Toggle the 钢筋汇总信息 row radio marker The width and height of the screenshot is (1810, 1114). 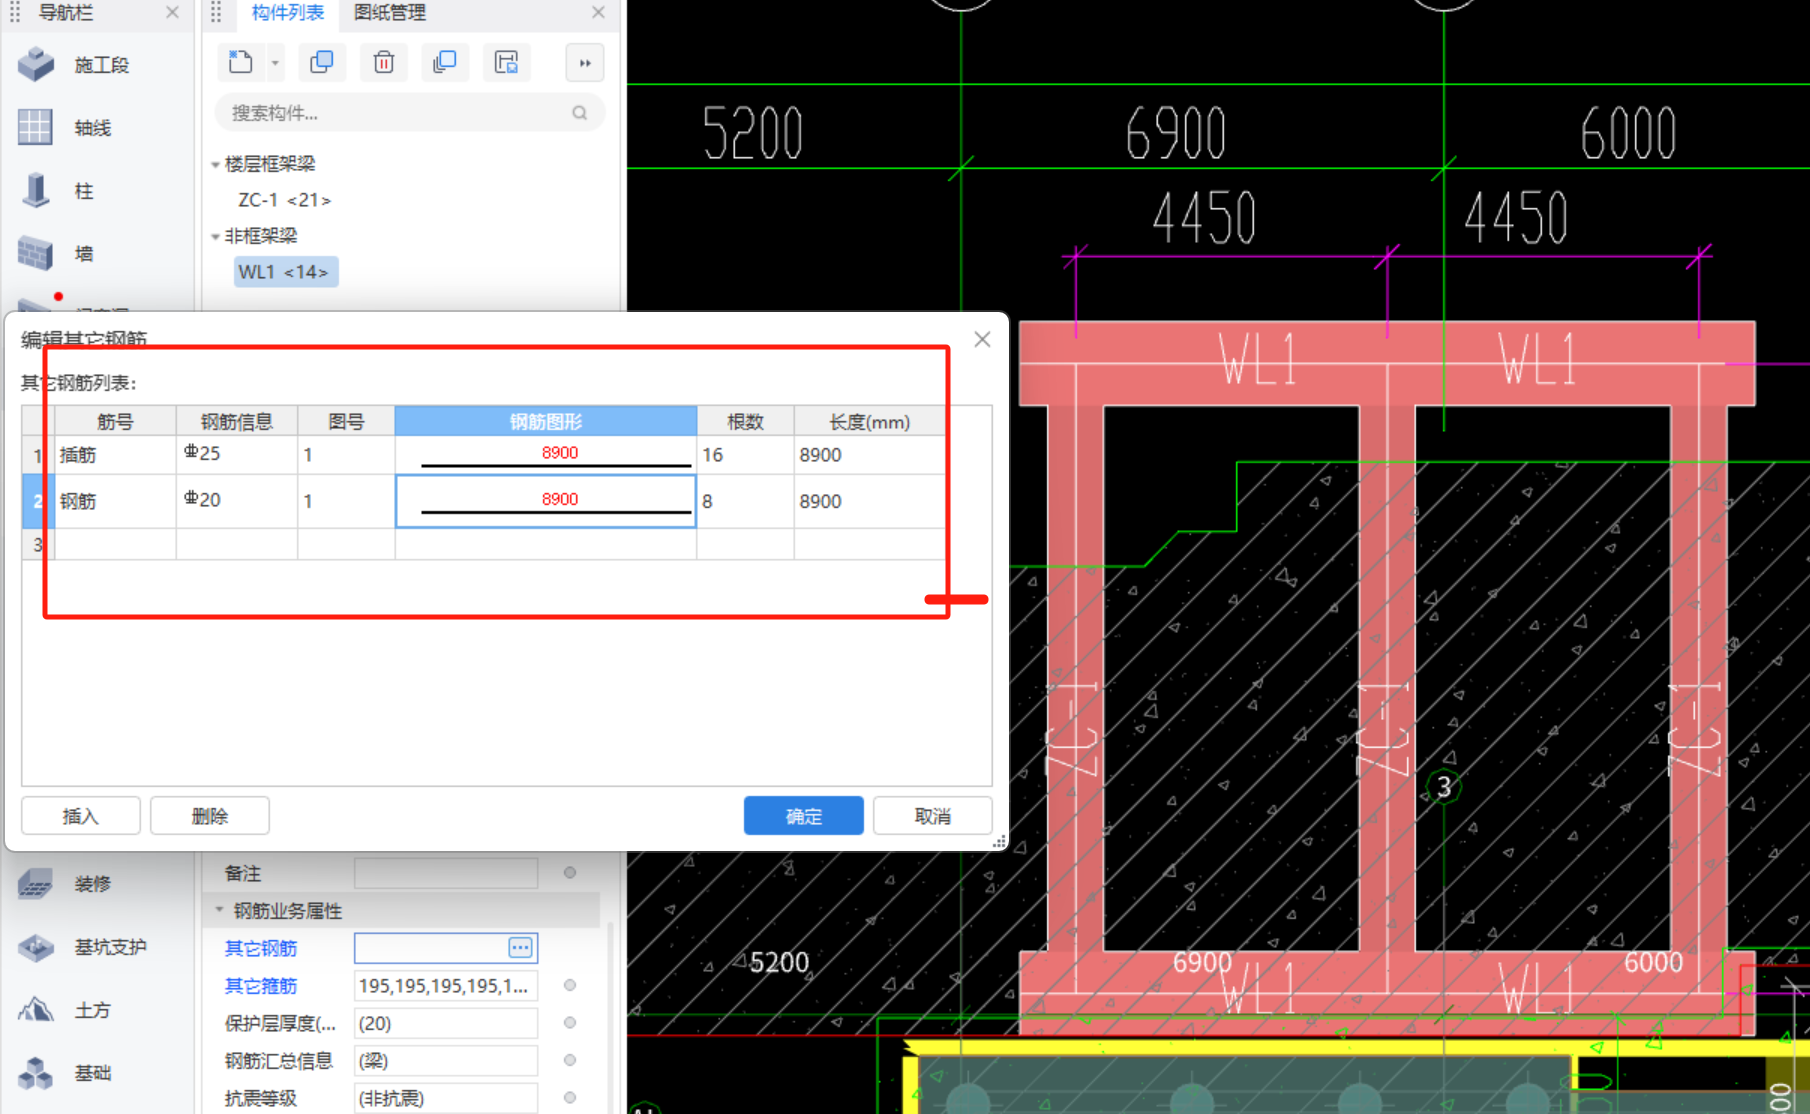[570, 1060]
